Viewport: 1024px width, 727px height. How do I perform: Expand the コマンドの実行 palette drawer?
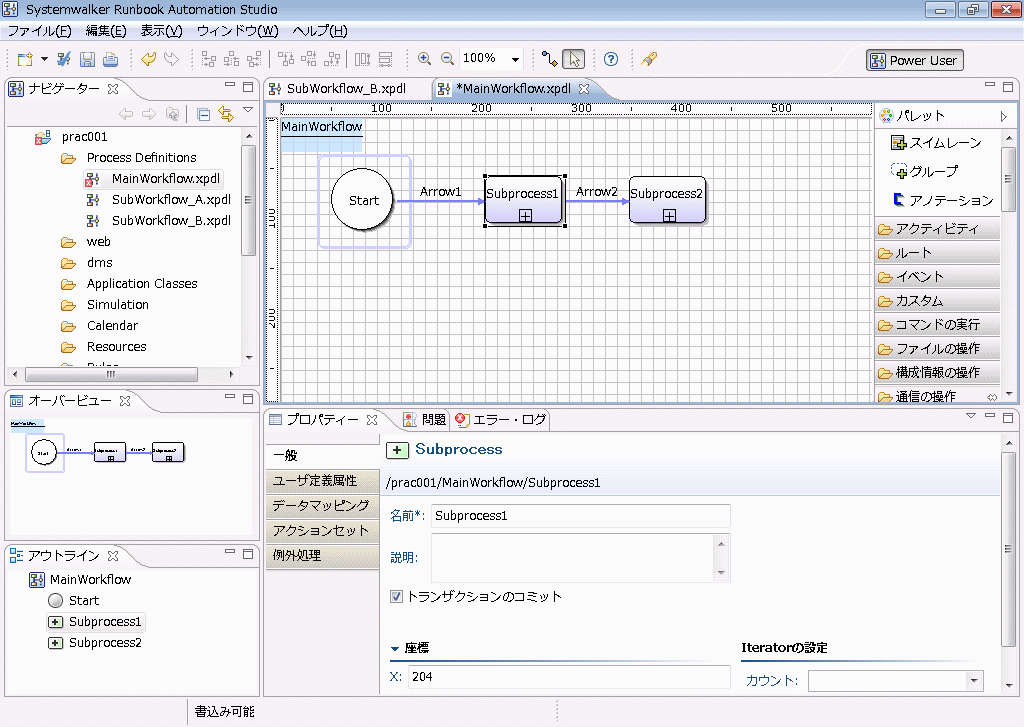click(x=937, y=325)
